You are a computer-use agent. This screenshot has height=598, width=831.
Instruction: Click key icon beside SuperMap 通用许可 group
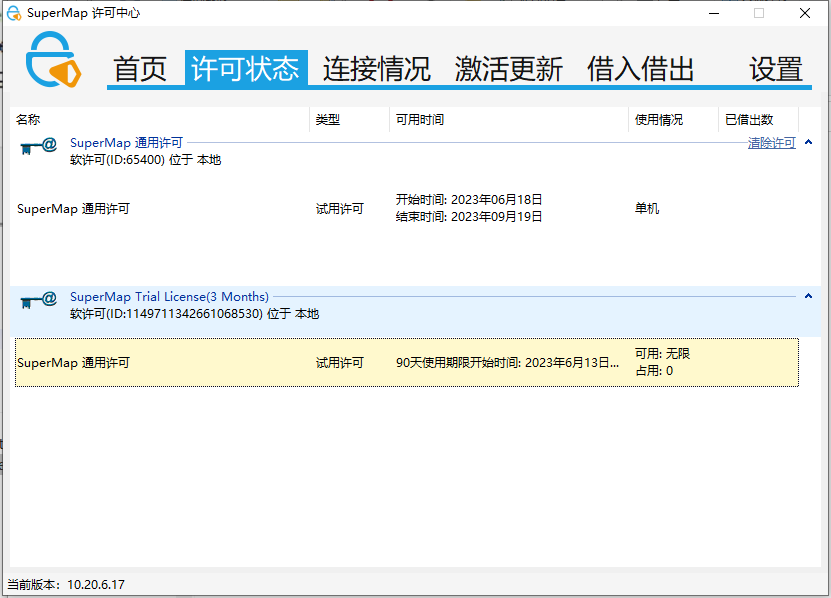click(38, 146)
